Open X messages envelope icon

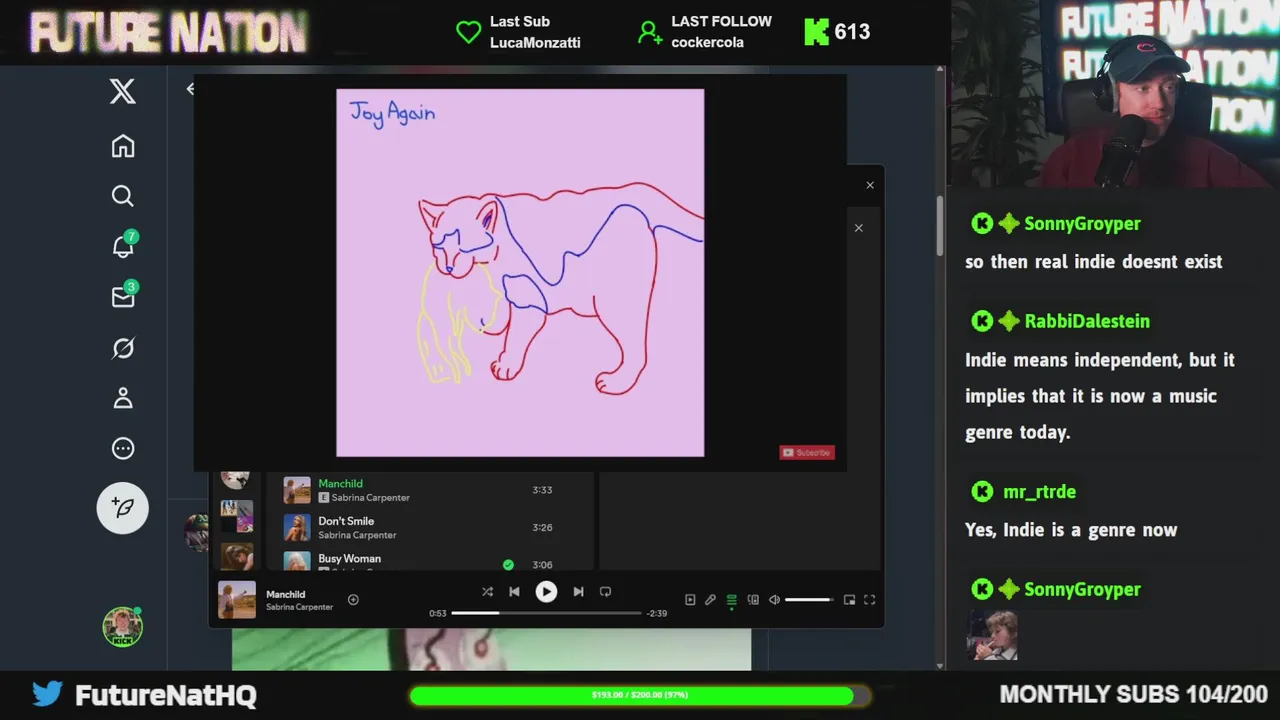(x=124, y=296)
